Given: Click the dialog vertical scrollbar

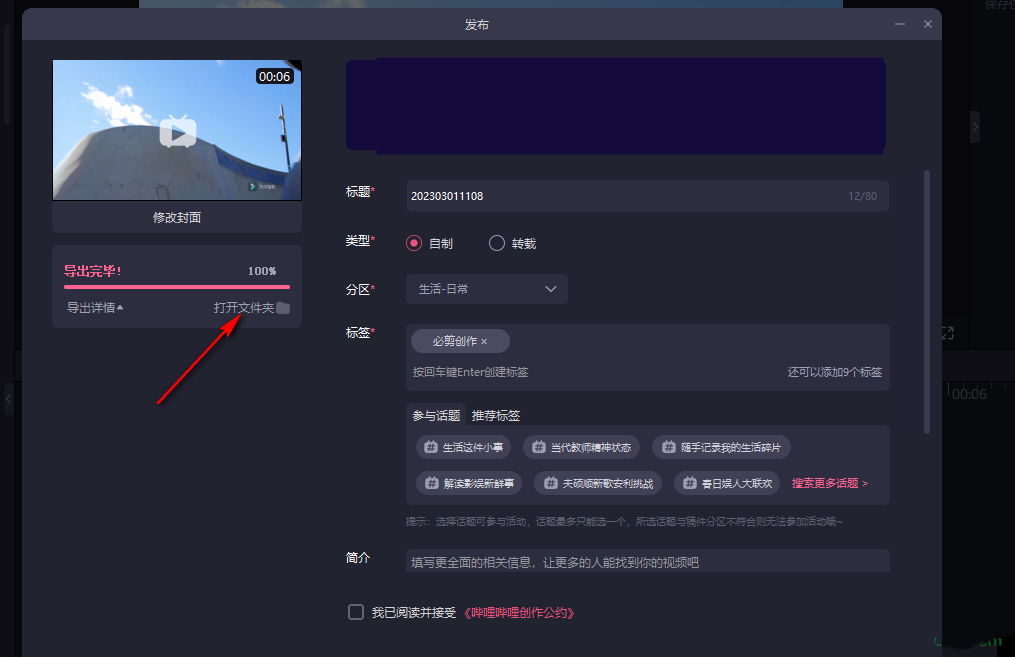Looking at the screenshot, I should coord(927,302).
